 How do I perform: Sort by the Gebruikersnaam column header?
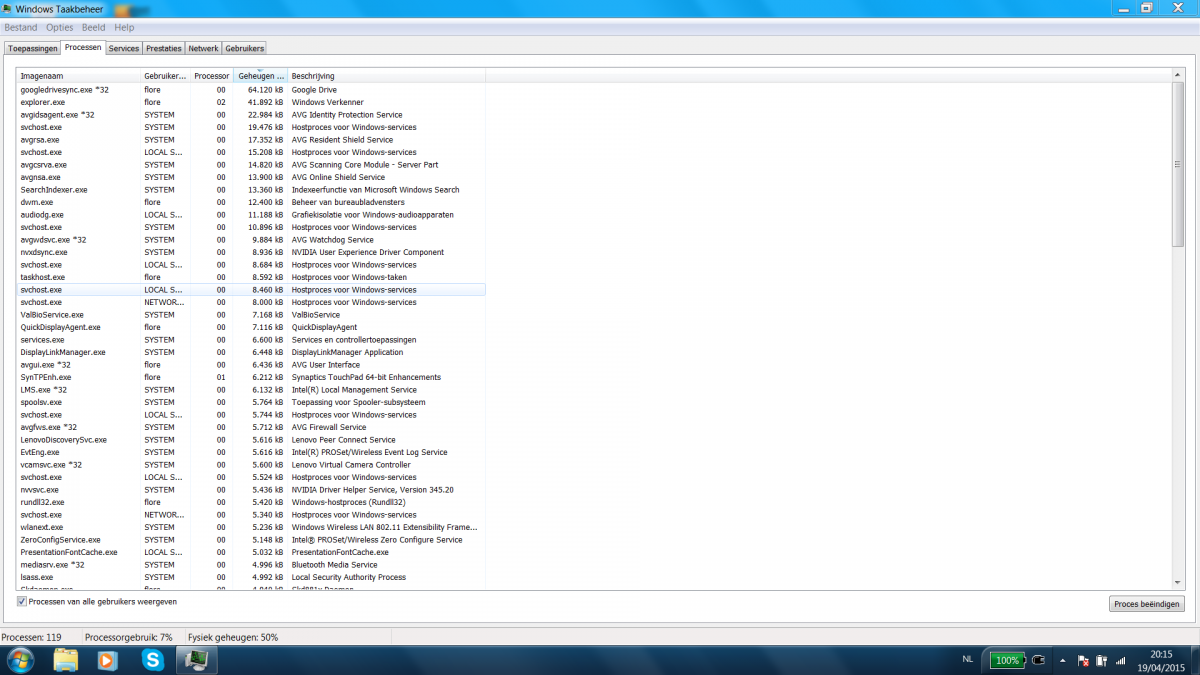click(x=165, y=76)
